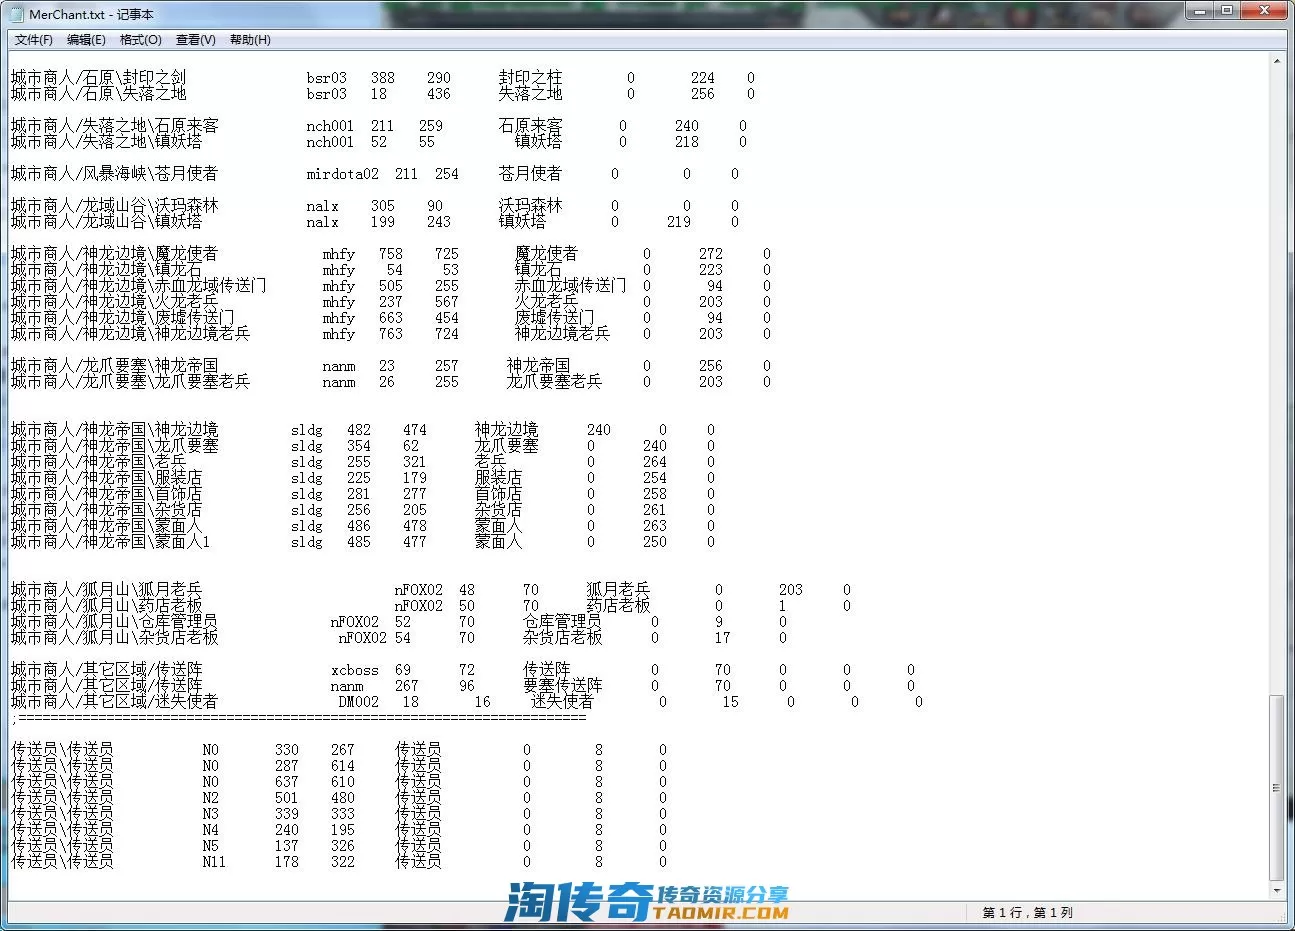This screenshot has height=931, width=1295.
Task: Click text 城市商人/失落之地\石原来客
Action: [x=114, y=126]
